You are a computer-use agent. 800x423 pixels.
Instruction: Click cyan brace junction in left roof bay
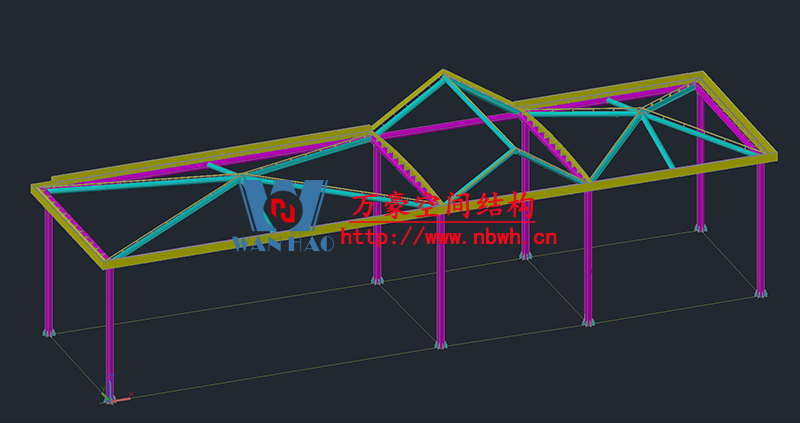(244, 177)
